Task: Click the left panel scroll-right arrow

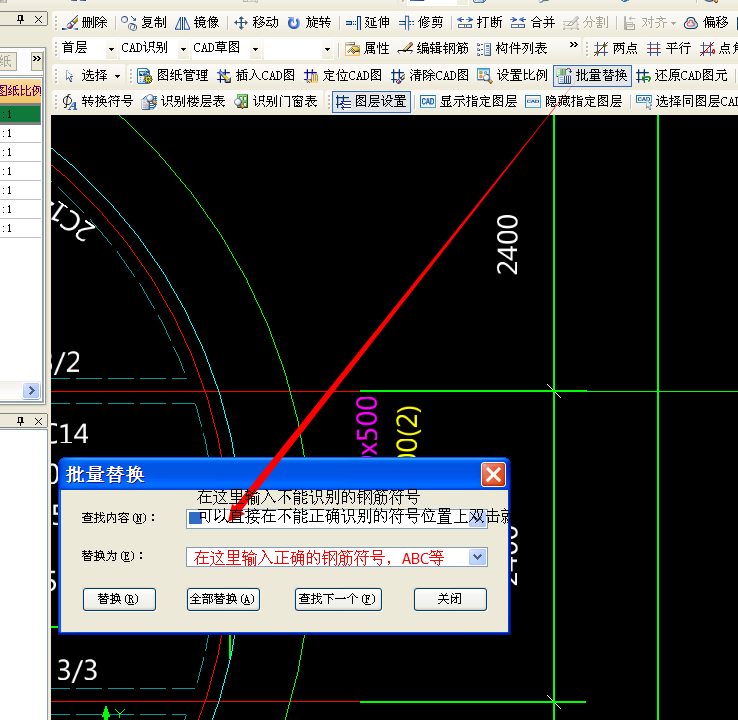Action: [32, 390]
